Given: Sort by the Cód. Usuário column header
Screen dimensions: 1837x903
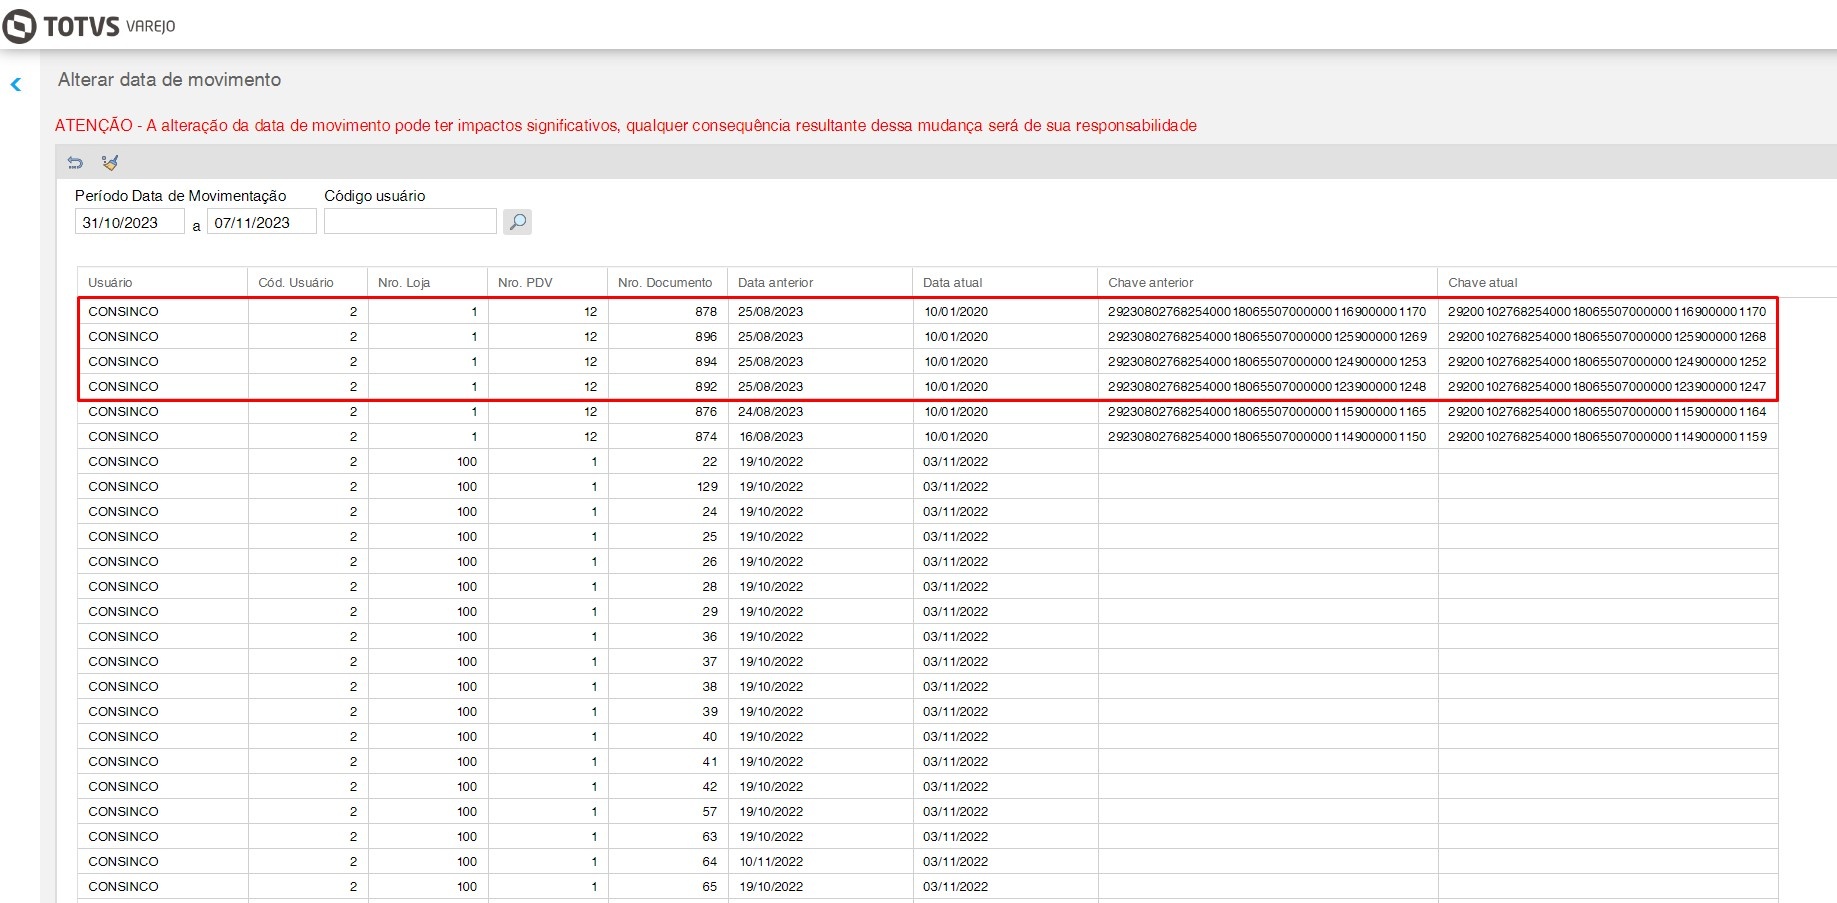Looking at the screenshot, I should point(308,282).
